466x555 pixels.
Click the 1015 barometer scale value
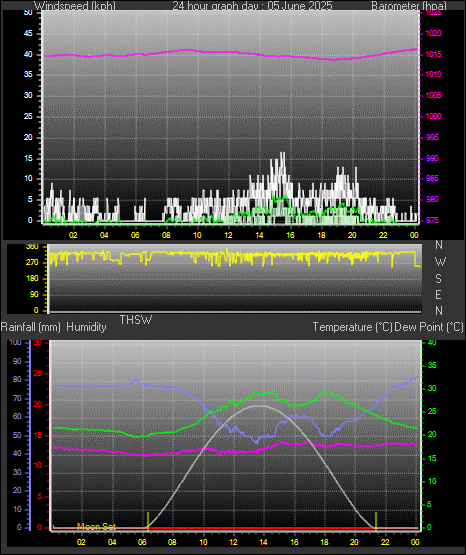(x=434, y=54)
